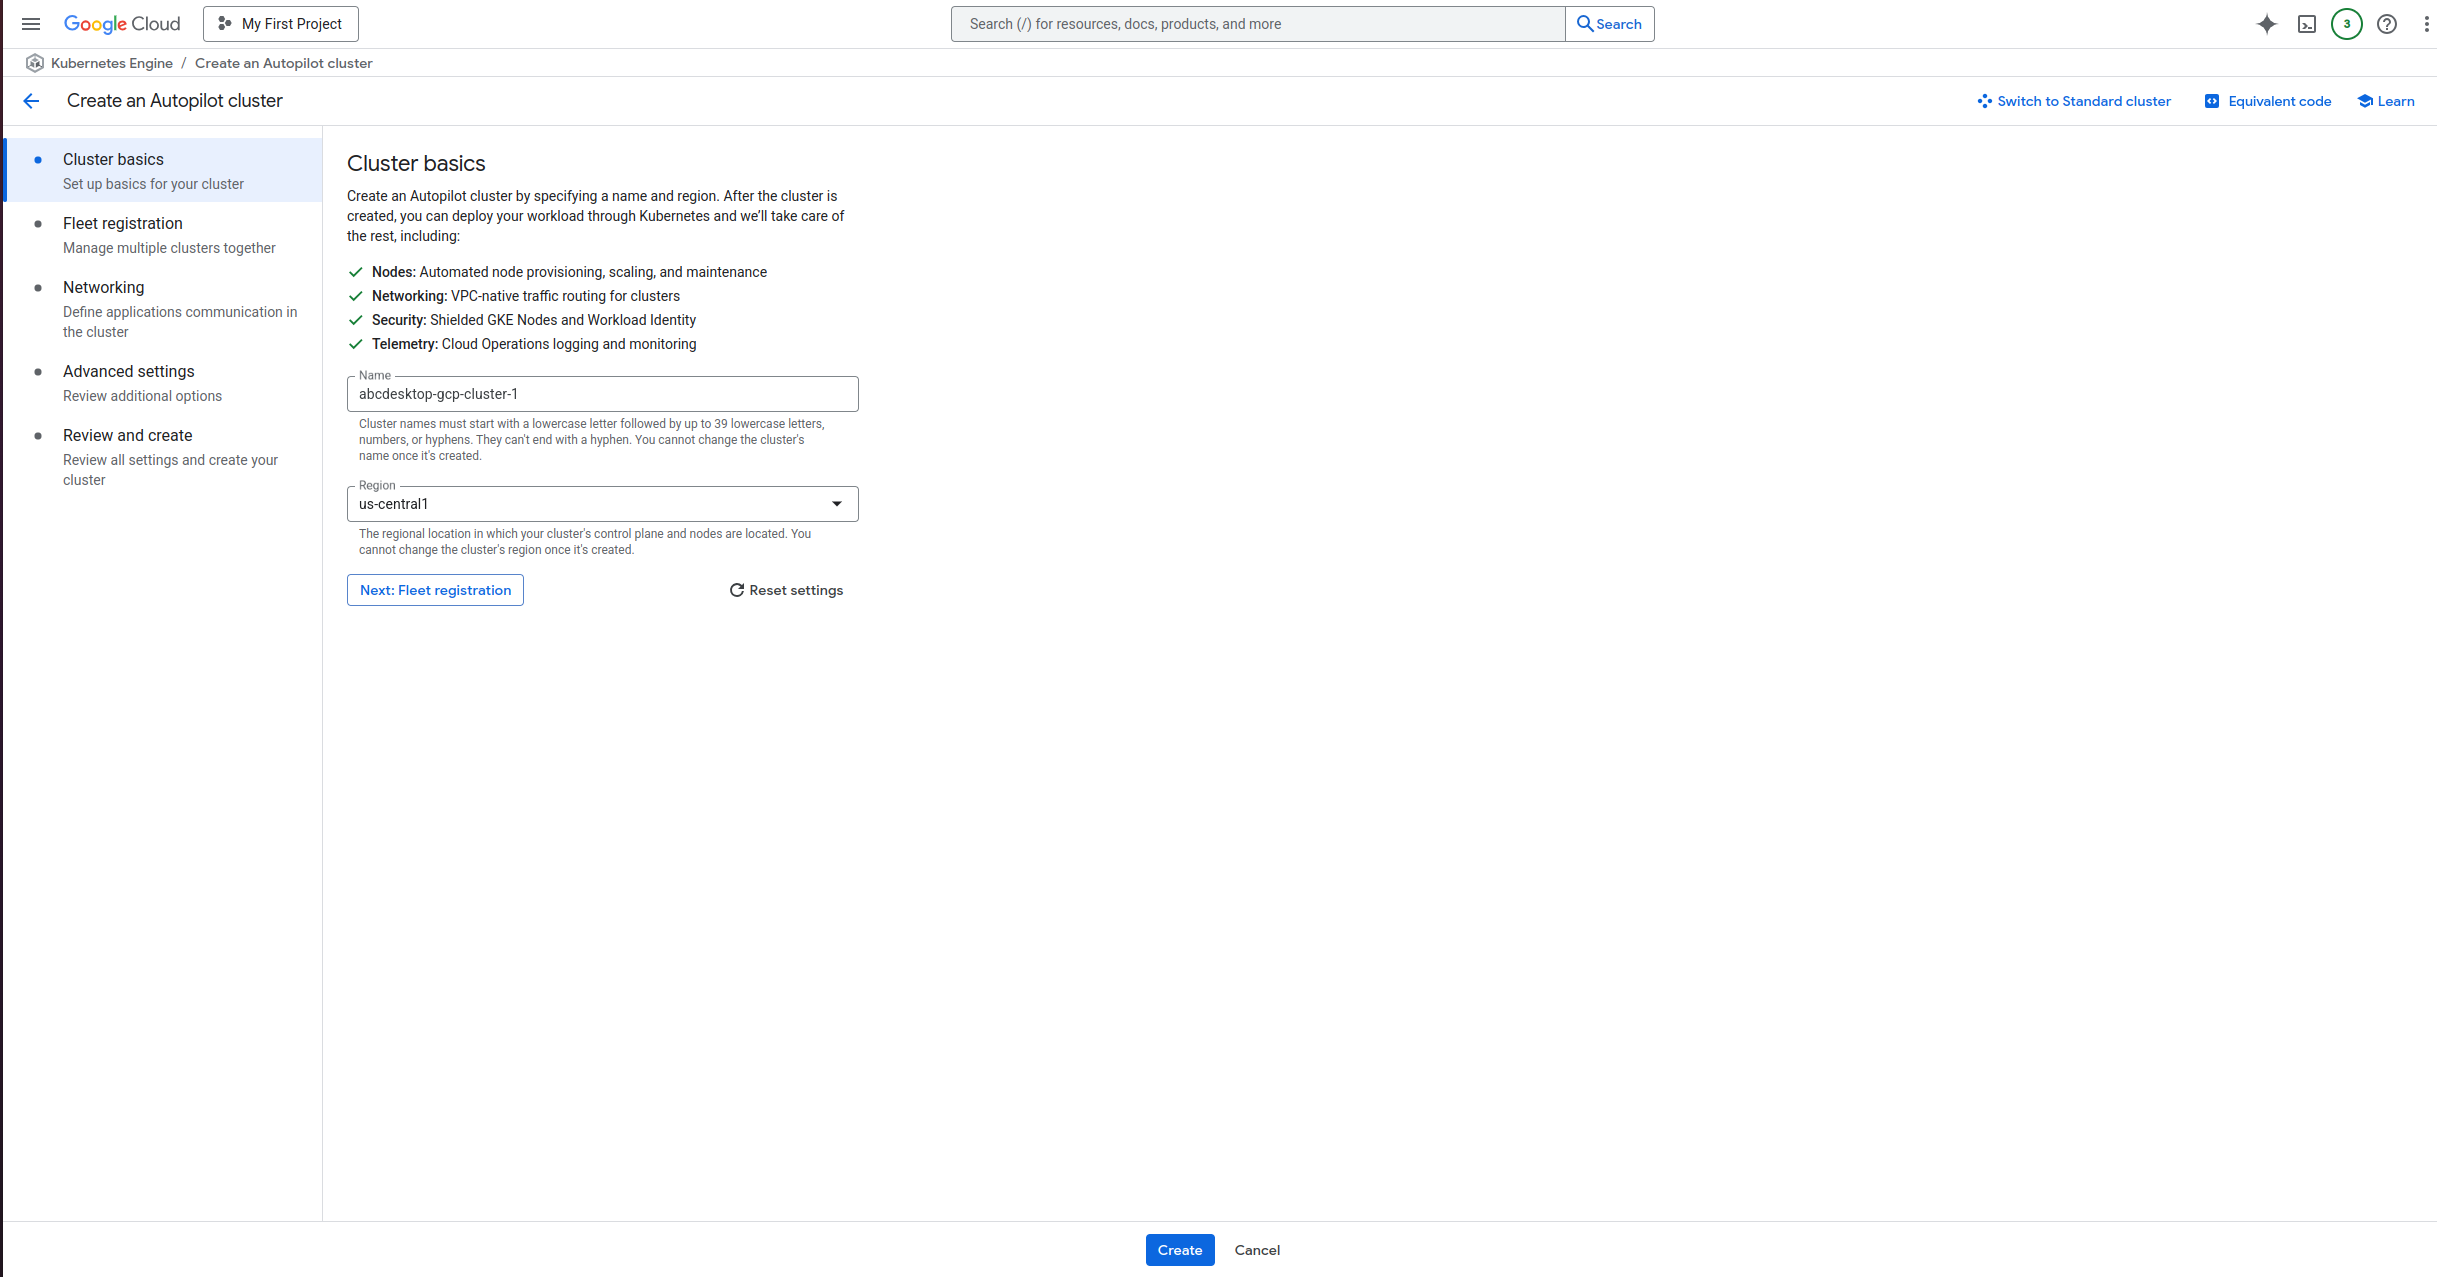Screen dimensions: 2437x1277
Task: Open Advanced settings step
Action: point(129,372)
